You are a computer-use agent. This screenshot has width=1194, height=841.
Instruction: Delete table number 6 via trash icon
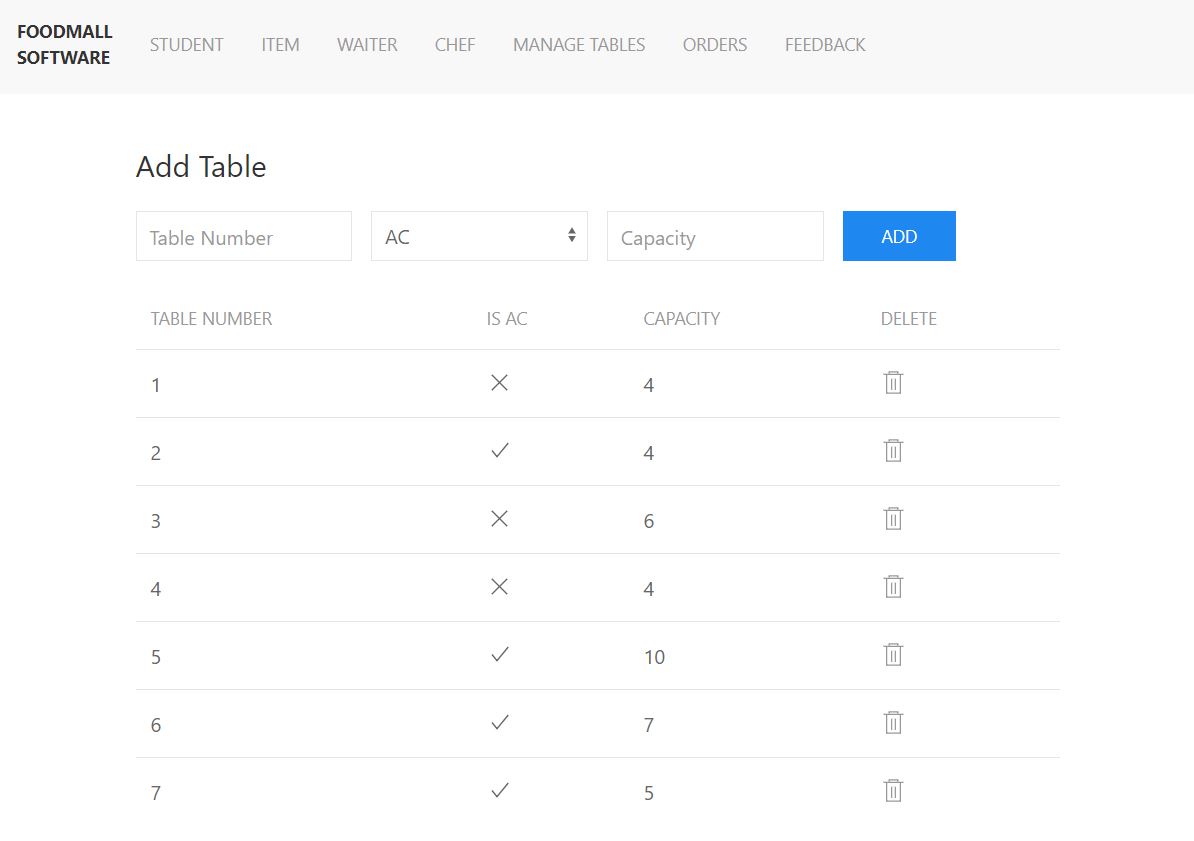(893, 722)
